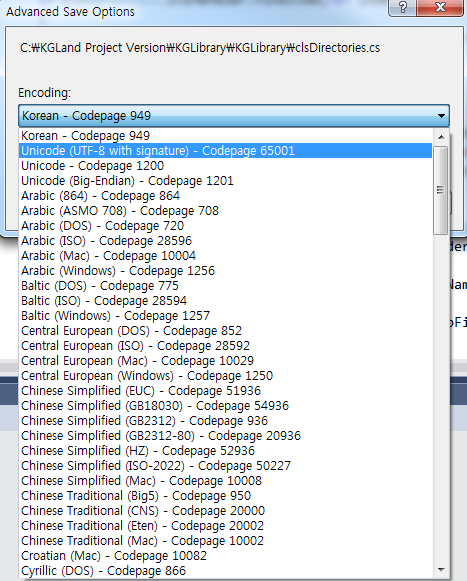Choose Chinese Simplified (EUC) - Codepage 51936
The height and width of the screenshot is (581, 467).
(x=225, y=391)
